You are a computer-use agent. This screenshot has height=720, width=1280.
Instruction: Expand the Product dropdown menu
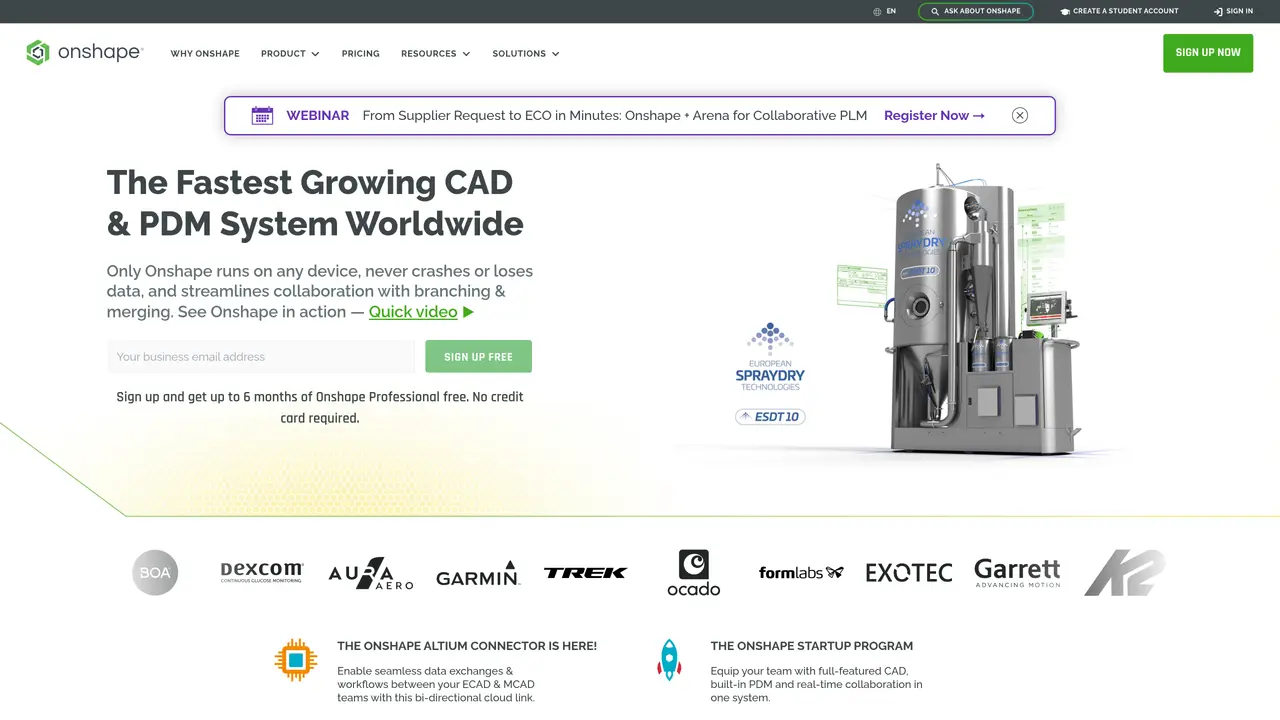coord(290,54)
